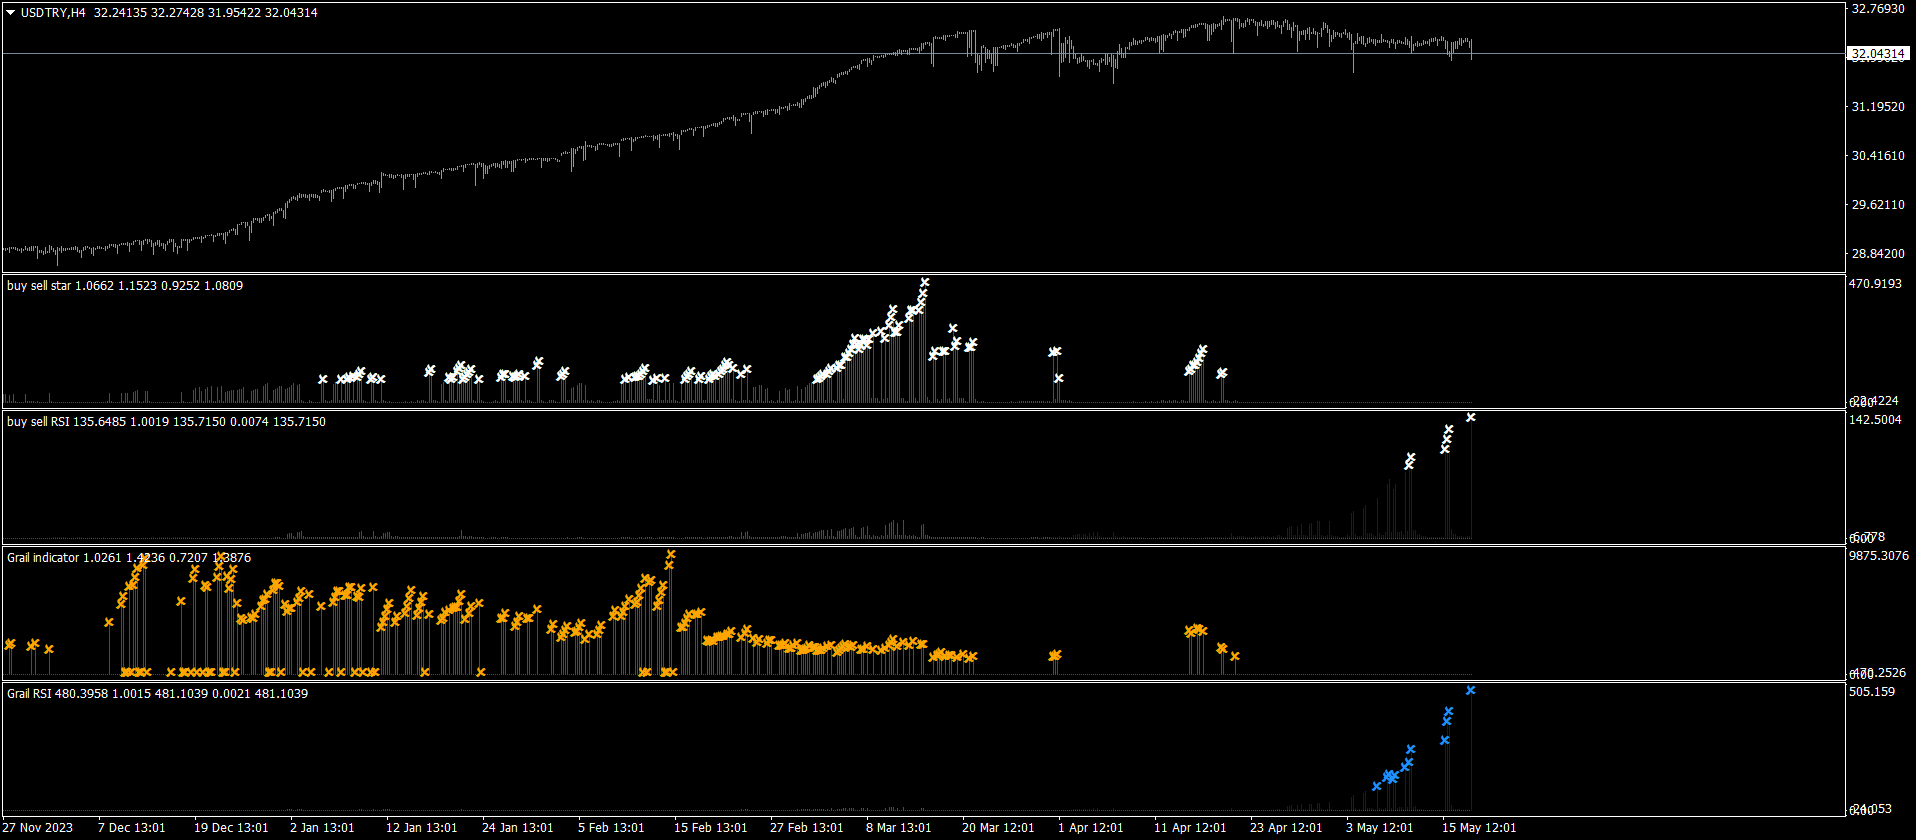
Task: Click the 19 Dec 13:01 time label
Action: pos(231,828)
